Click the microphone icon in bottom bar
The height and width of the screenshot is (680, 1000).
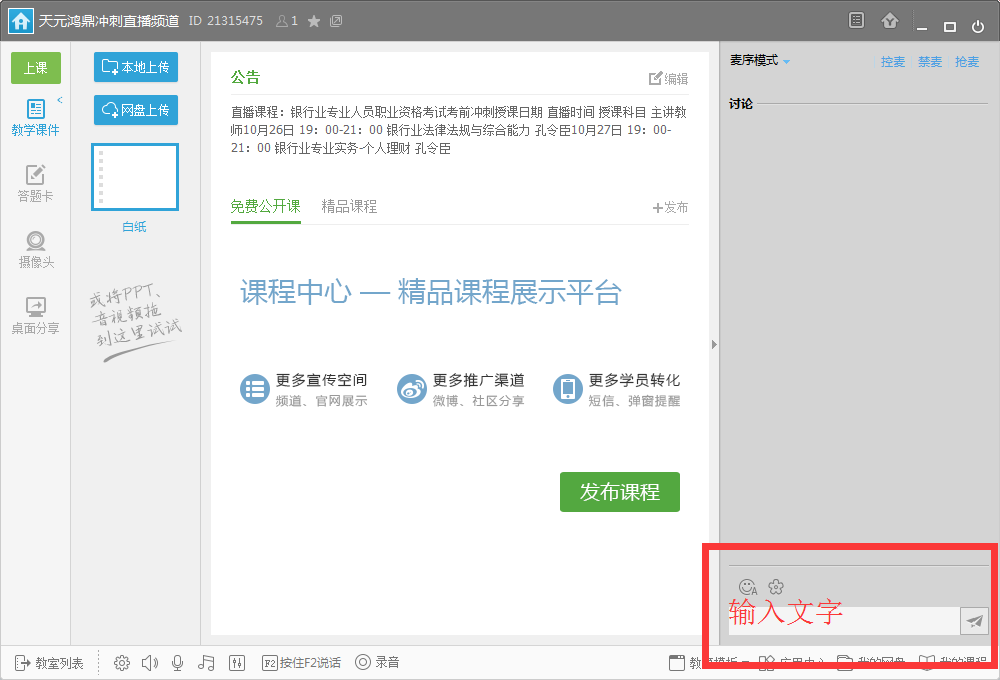(178, 662)
